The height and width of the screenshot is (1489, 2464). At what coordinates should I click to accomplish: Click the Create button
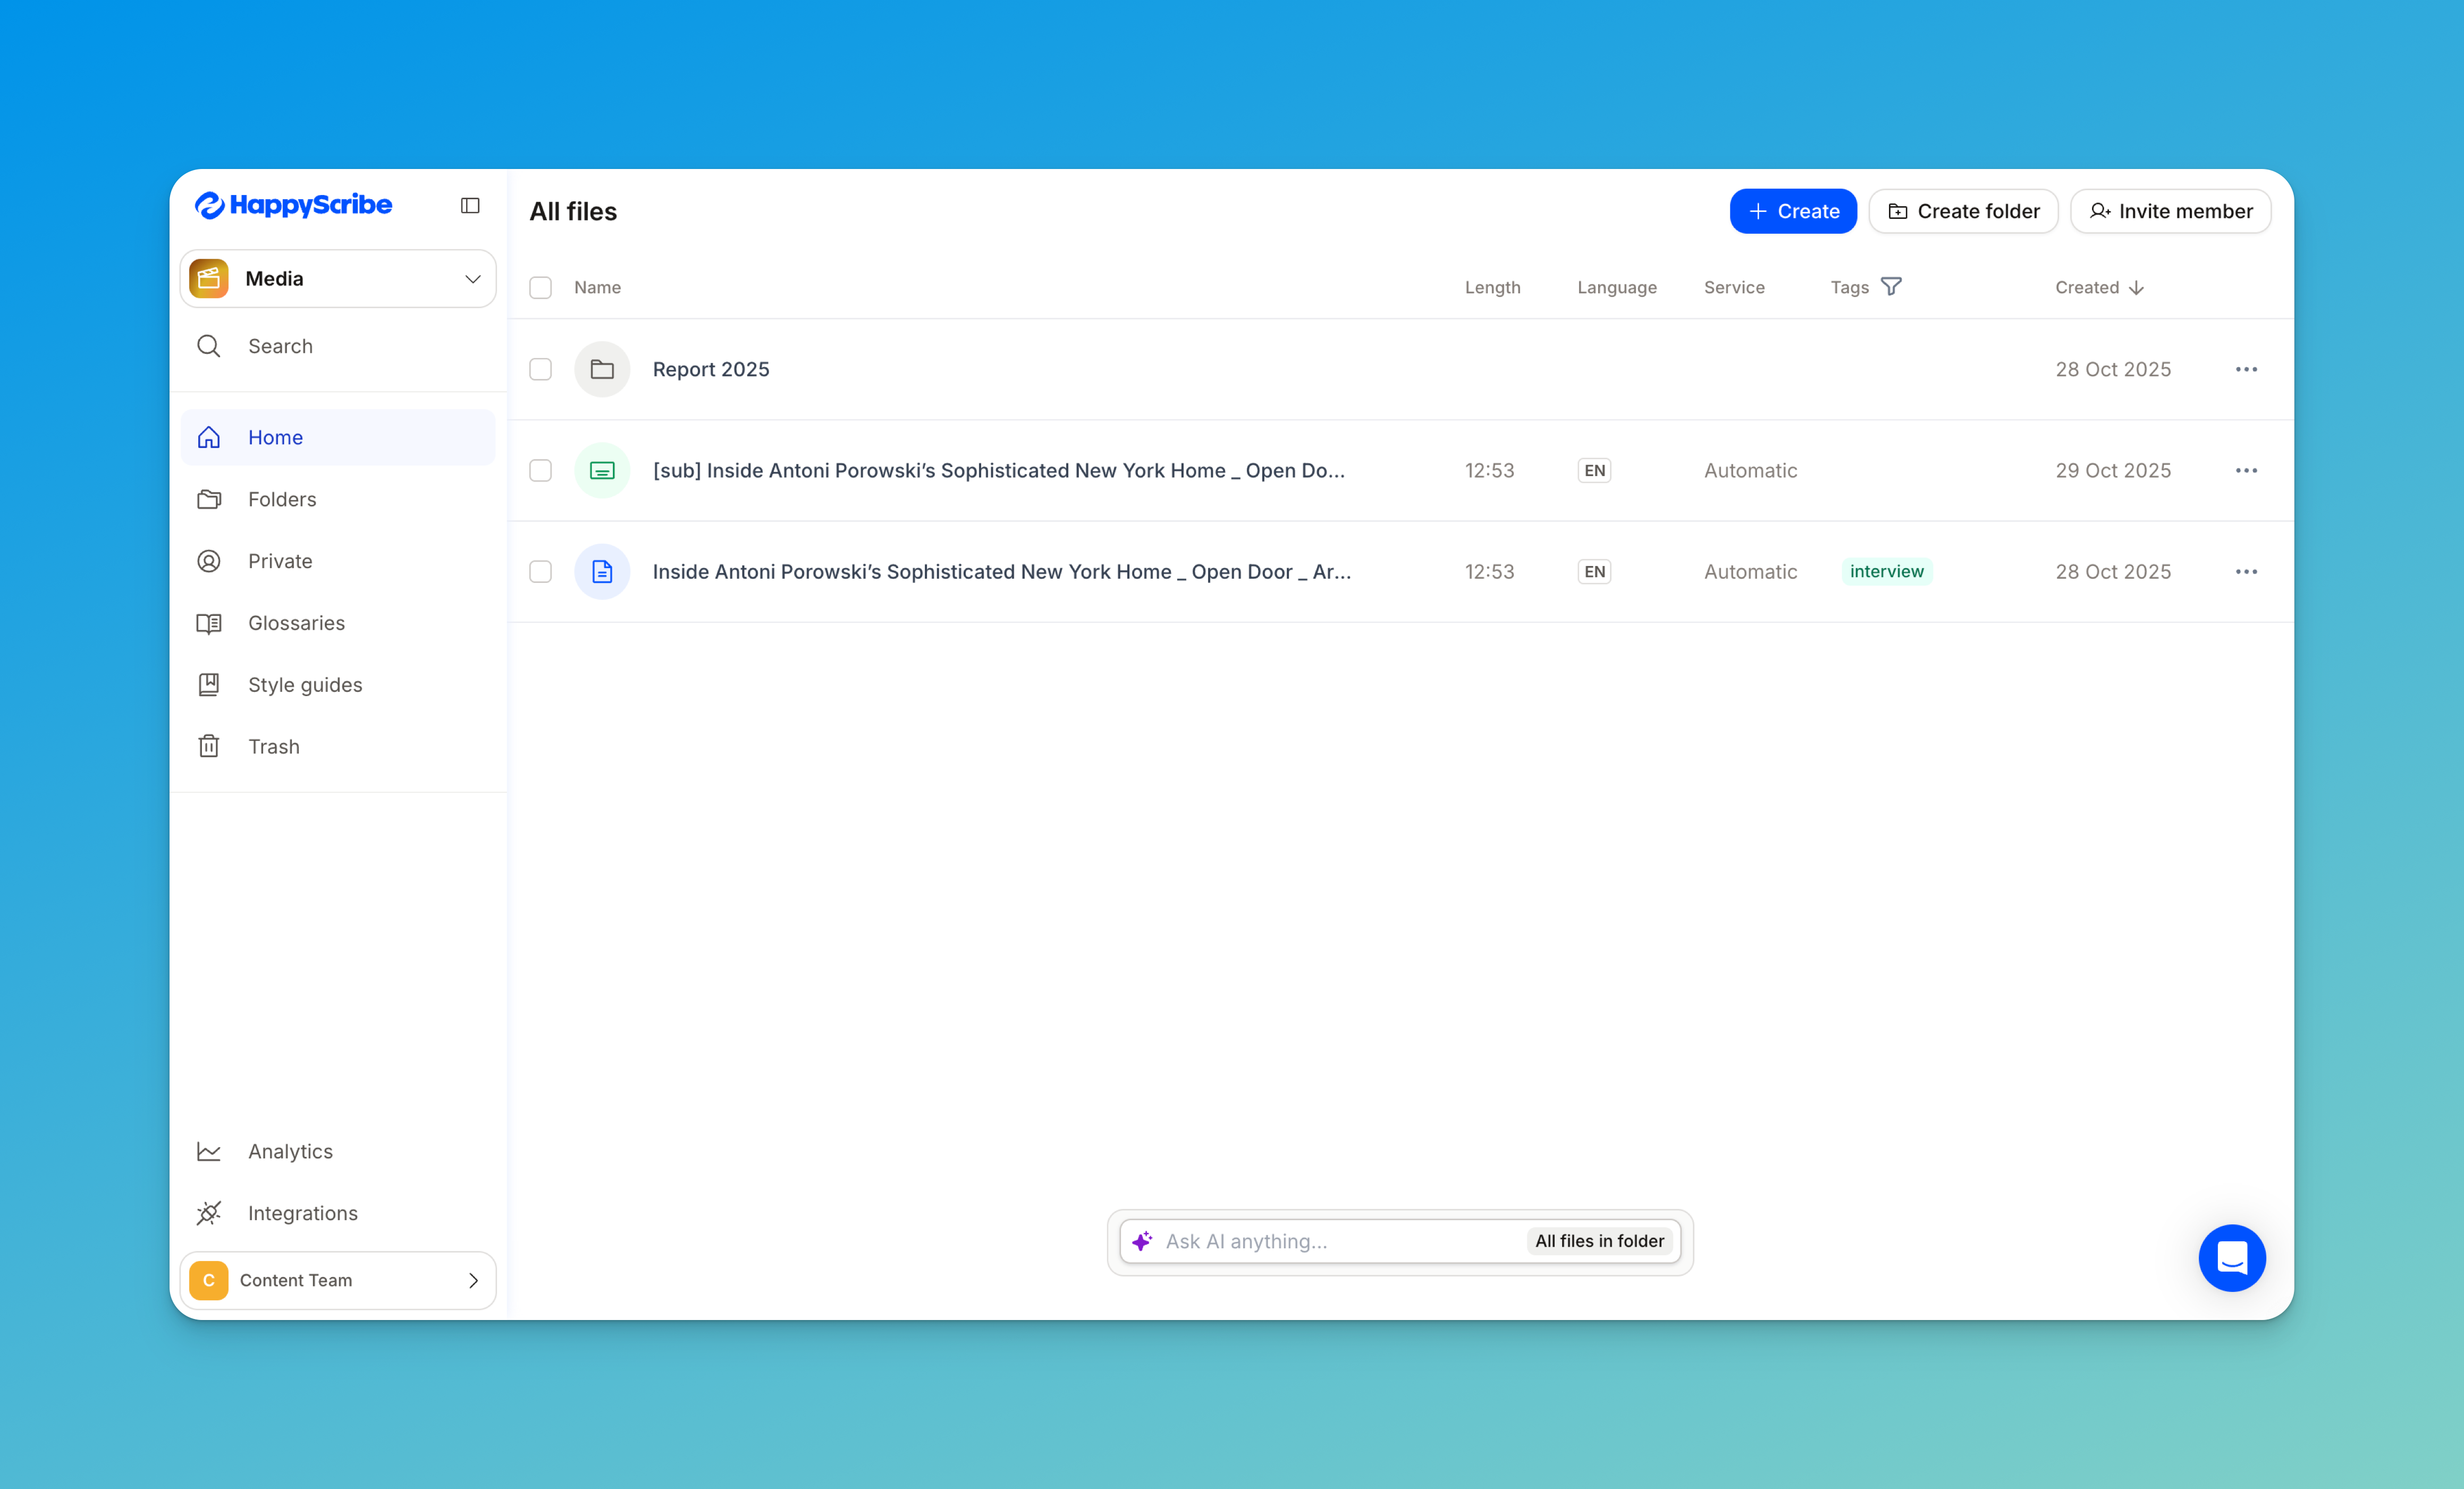(1792, 211)
